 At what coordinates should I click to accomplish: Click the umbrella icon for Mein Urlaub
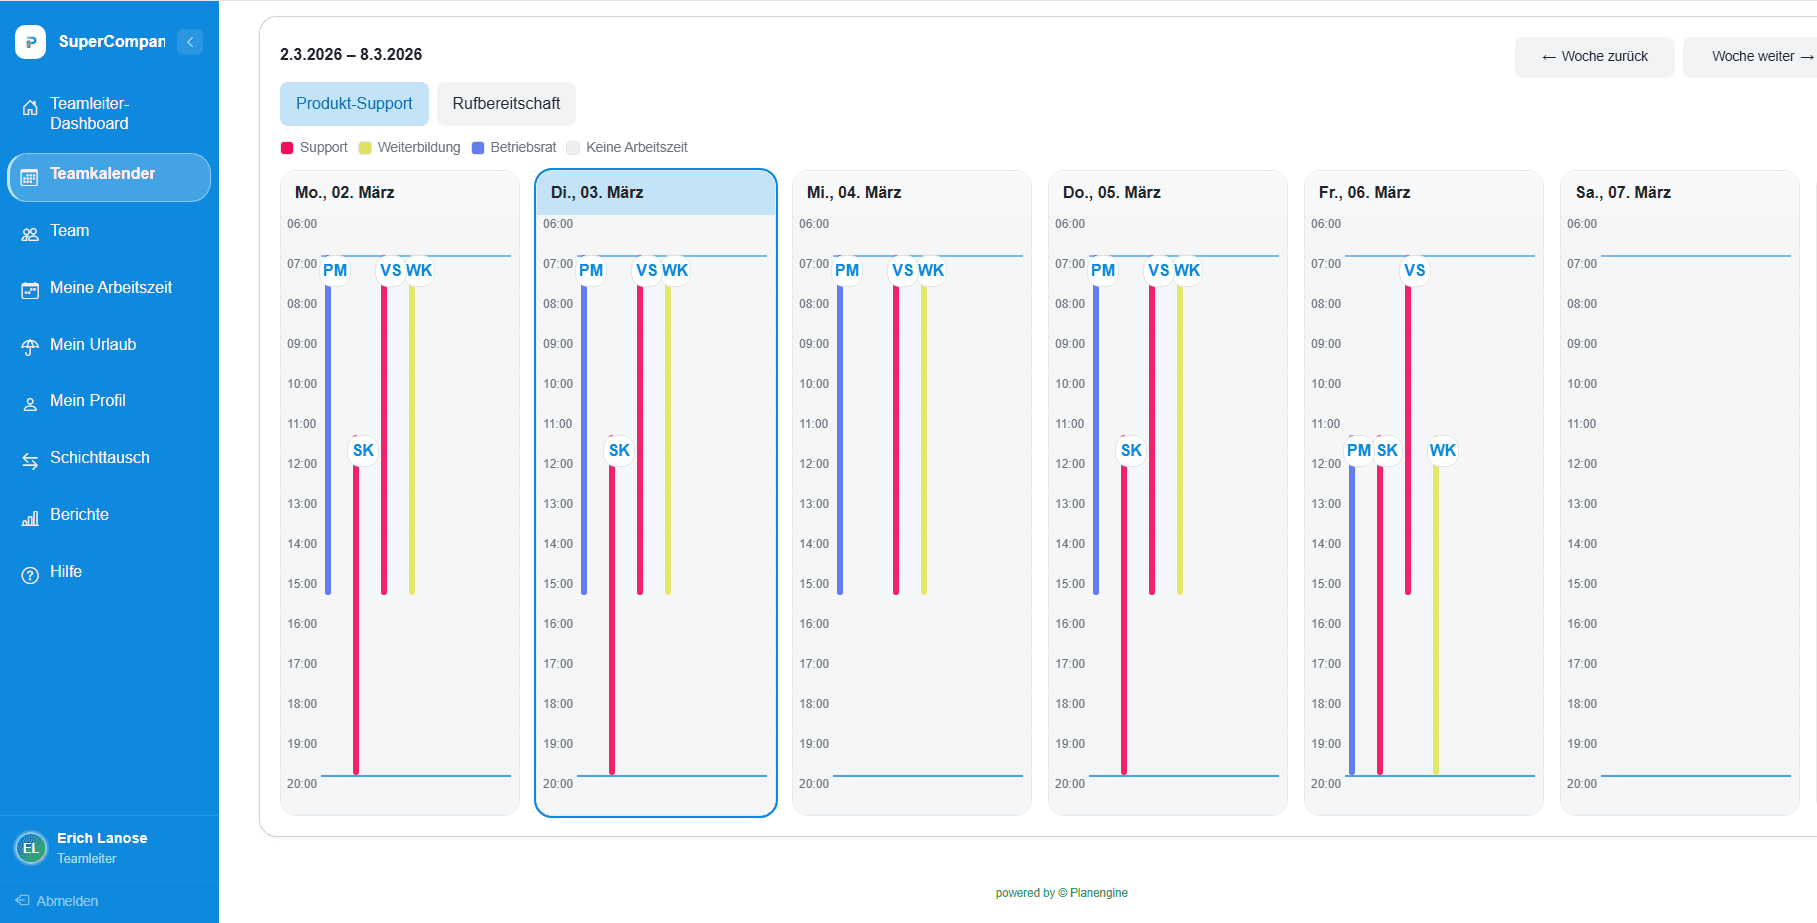pos(30,345)
